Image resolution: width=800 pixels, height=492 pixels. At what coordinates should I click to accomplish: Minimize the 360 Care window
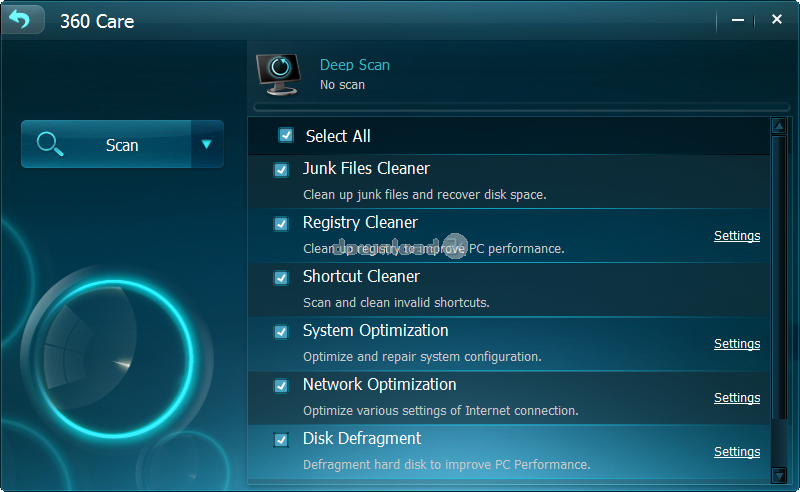click(738, 20)
